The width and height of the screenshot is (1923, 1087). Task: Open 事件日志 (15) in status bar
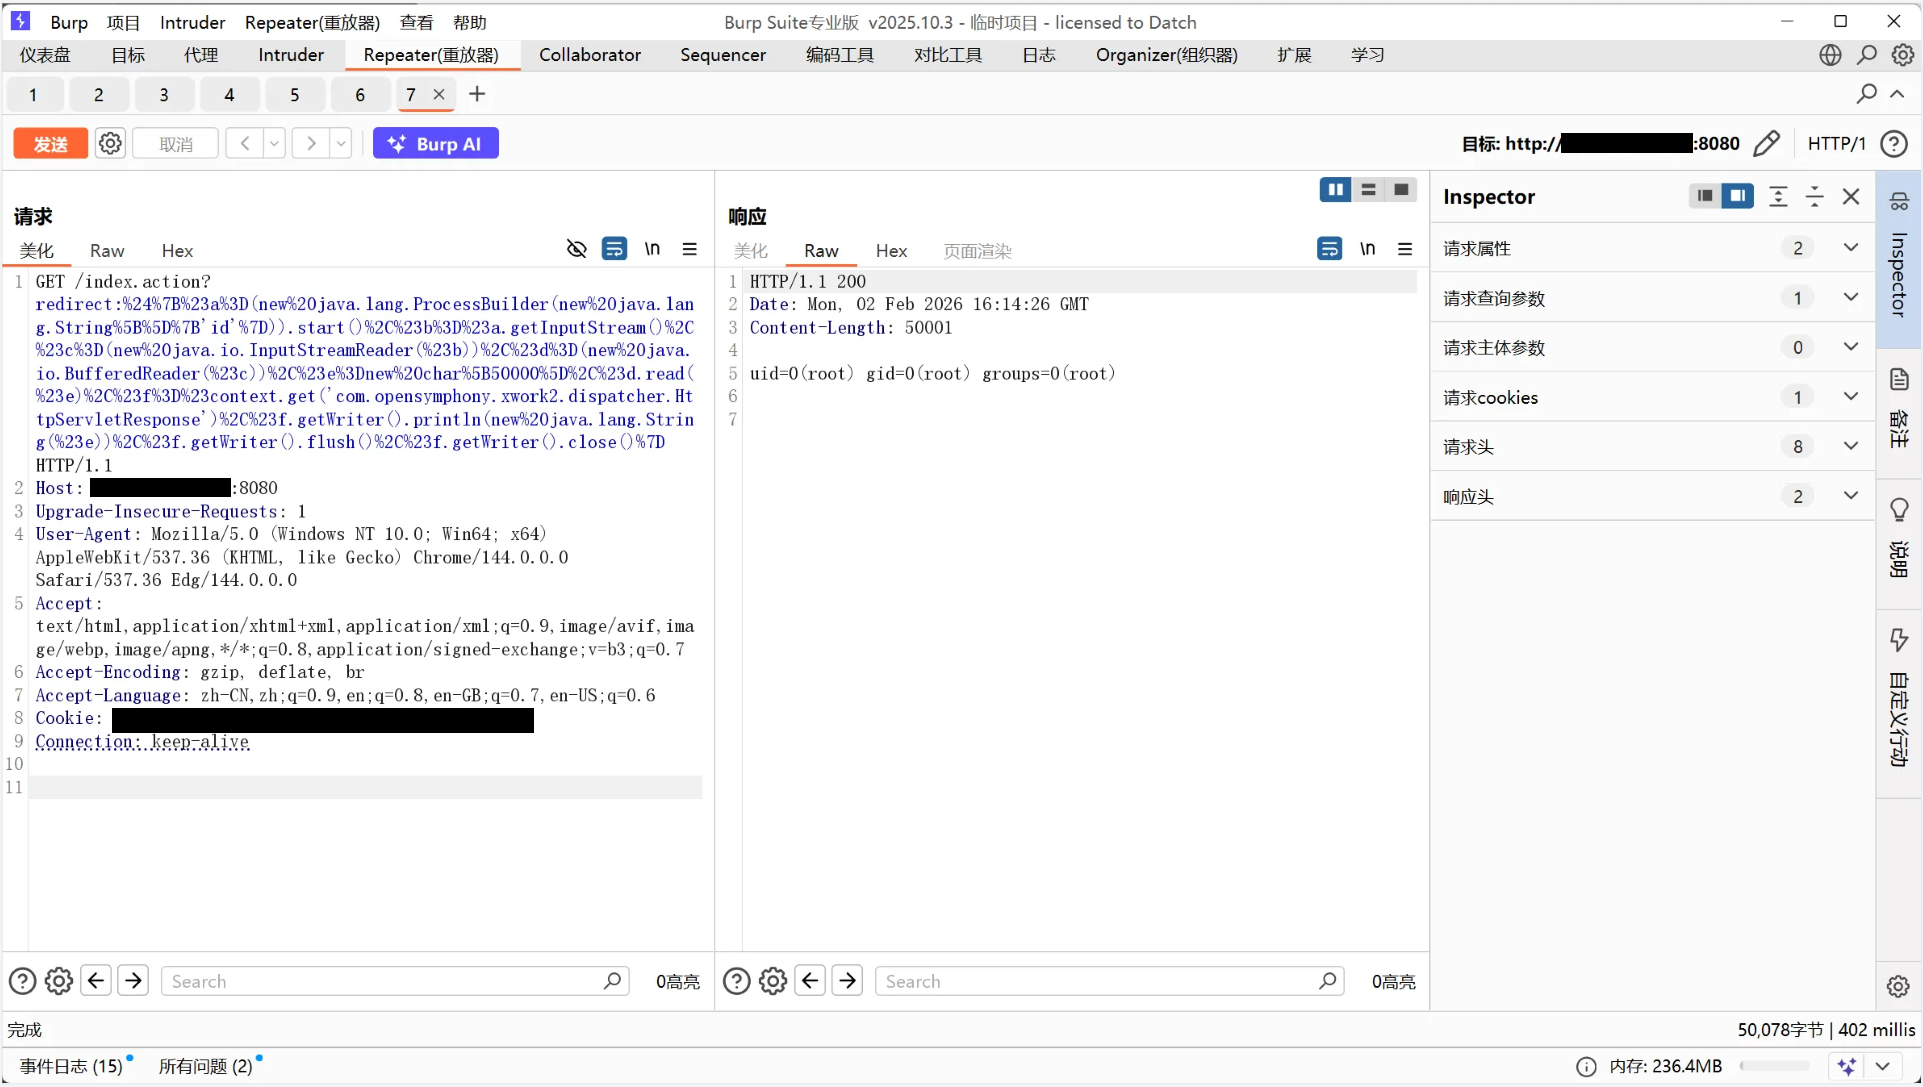(x=71, y=1066)
